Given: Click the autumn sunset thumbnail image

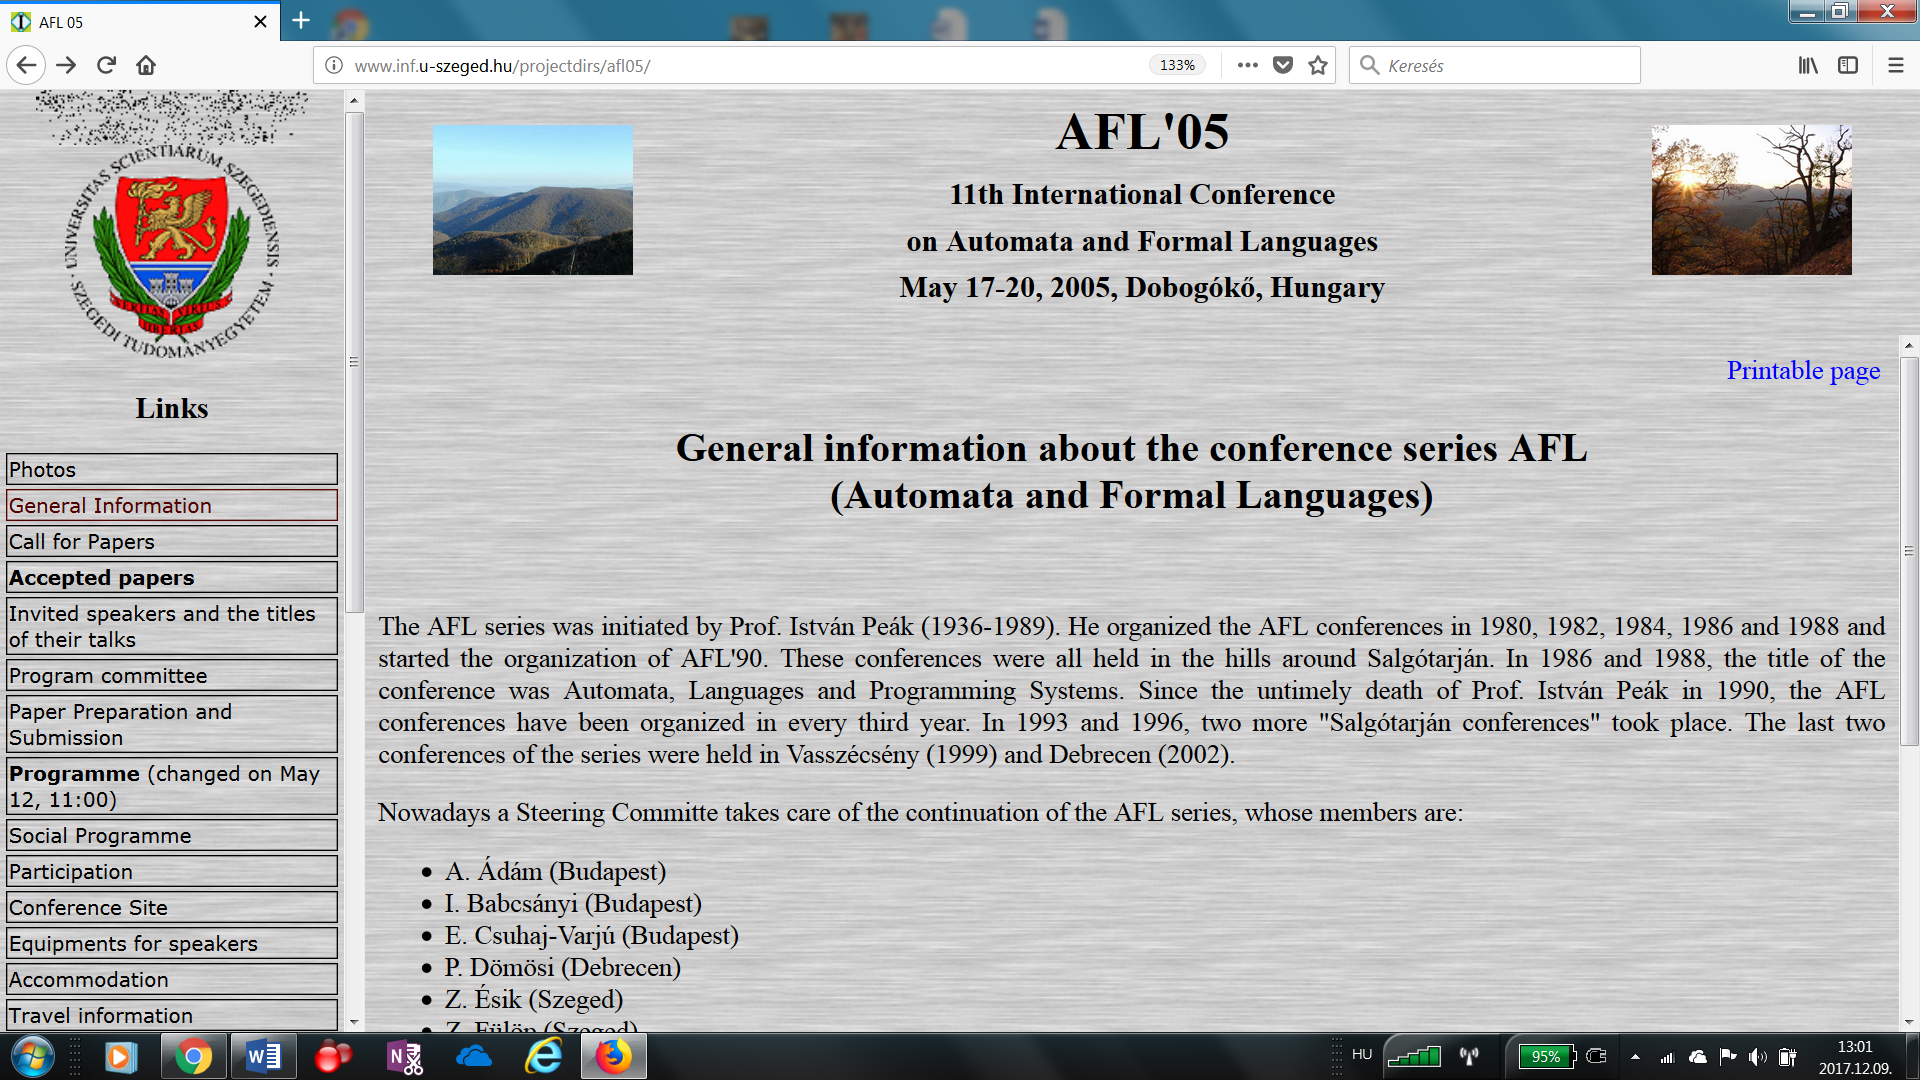Looking at the screenshot, I should tap(1751, 200).
